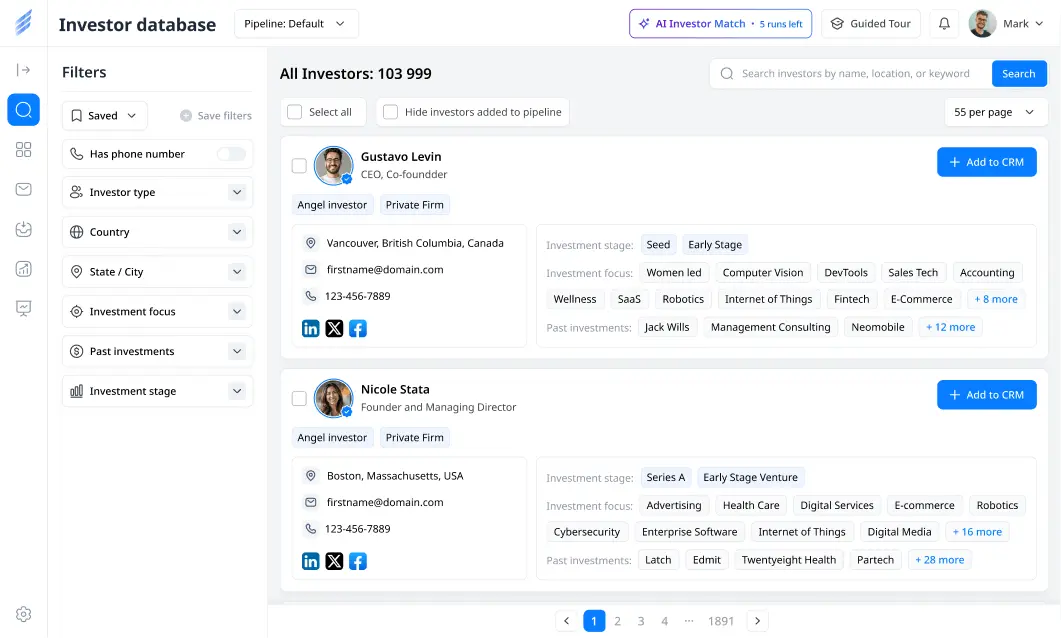Show + 8 more investment focus tags

996,299
